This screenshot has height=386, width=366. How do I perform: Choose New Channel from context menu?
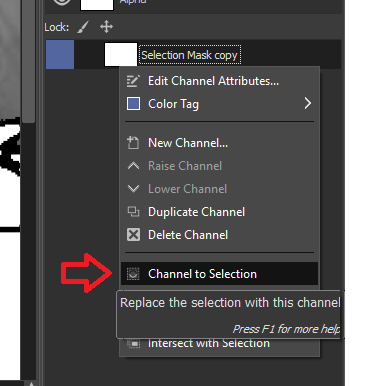click(219, 143)
